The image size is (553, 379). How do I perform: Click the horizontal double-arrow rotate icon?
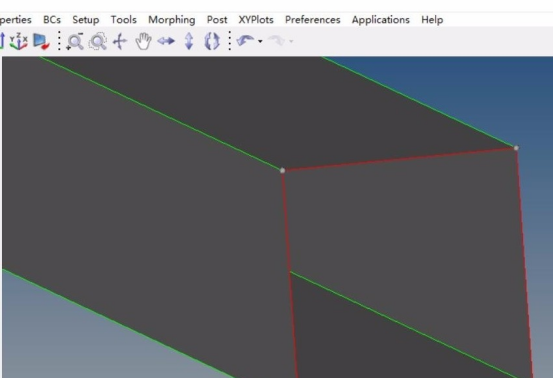point(166,41)
